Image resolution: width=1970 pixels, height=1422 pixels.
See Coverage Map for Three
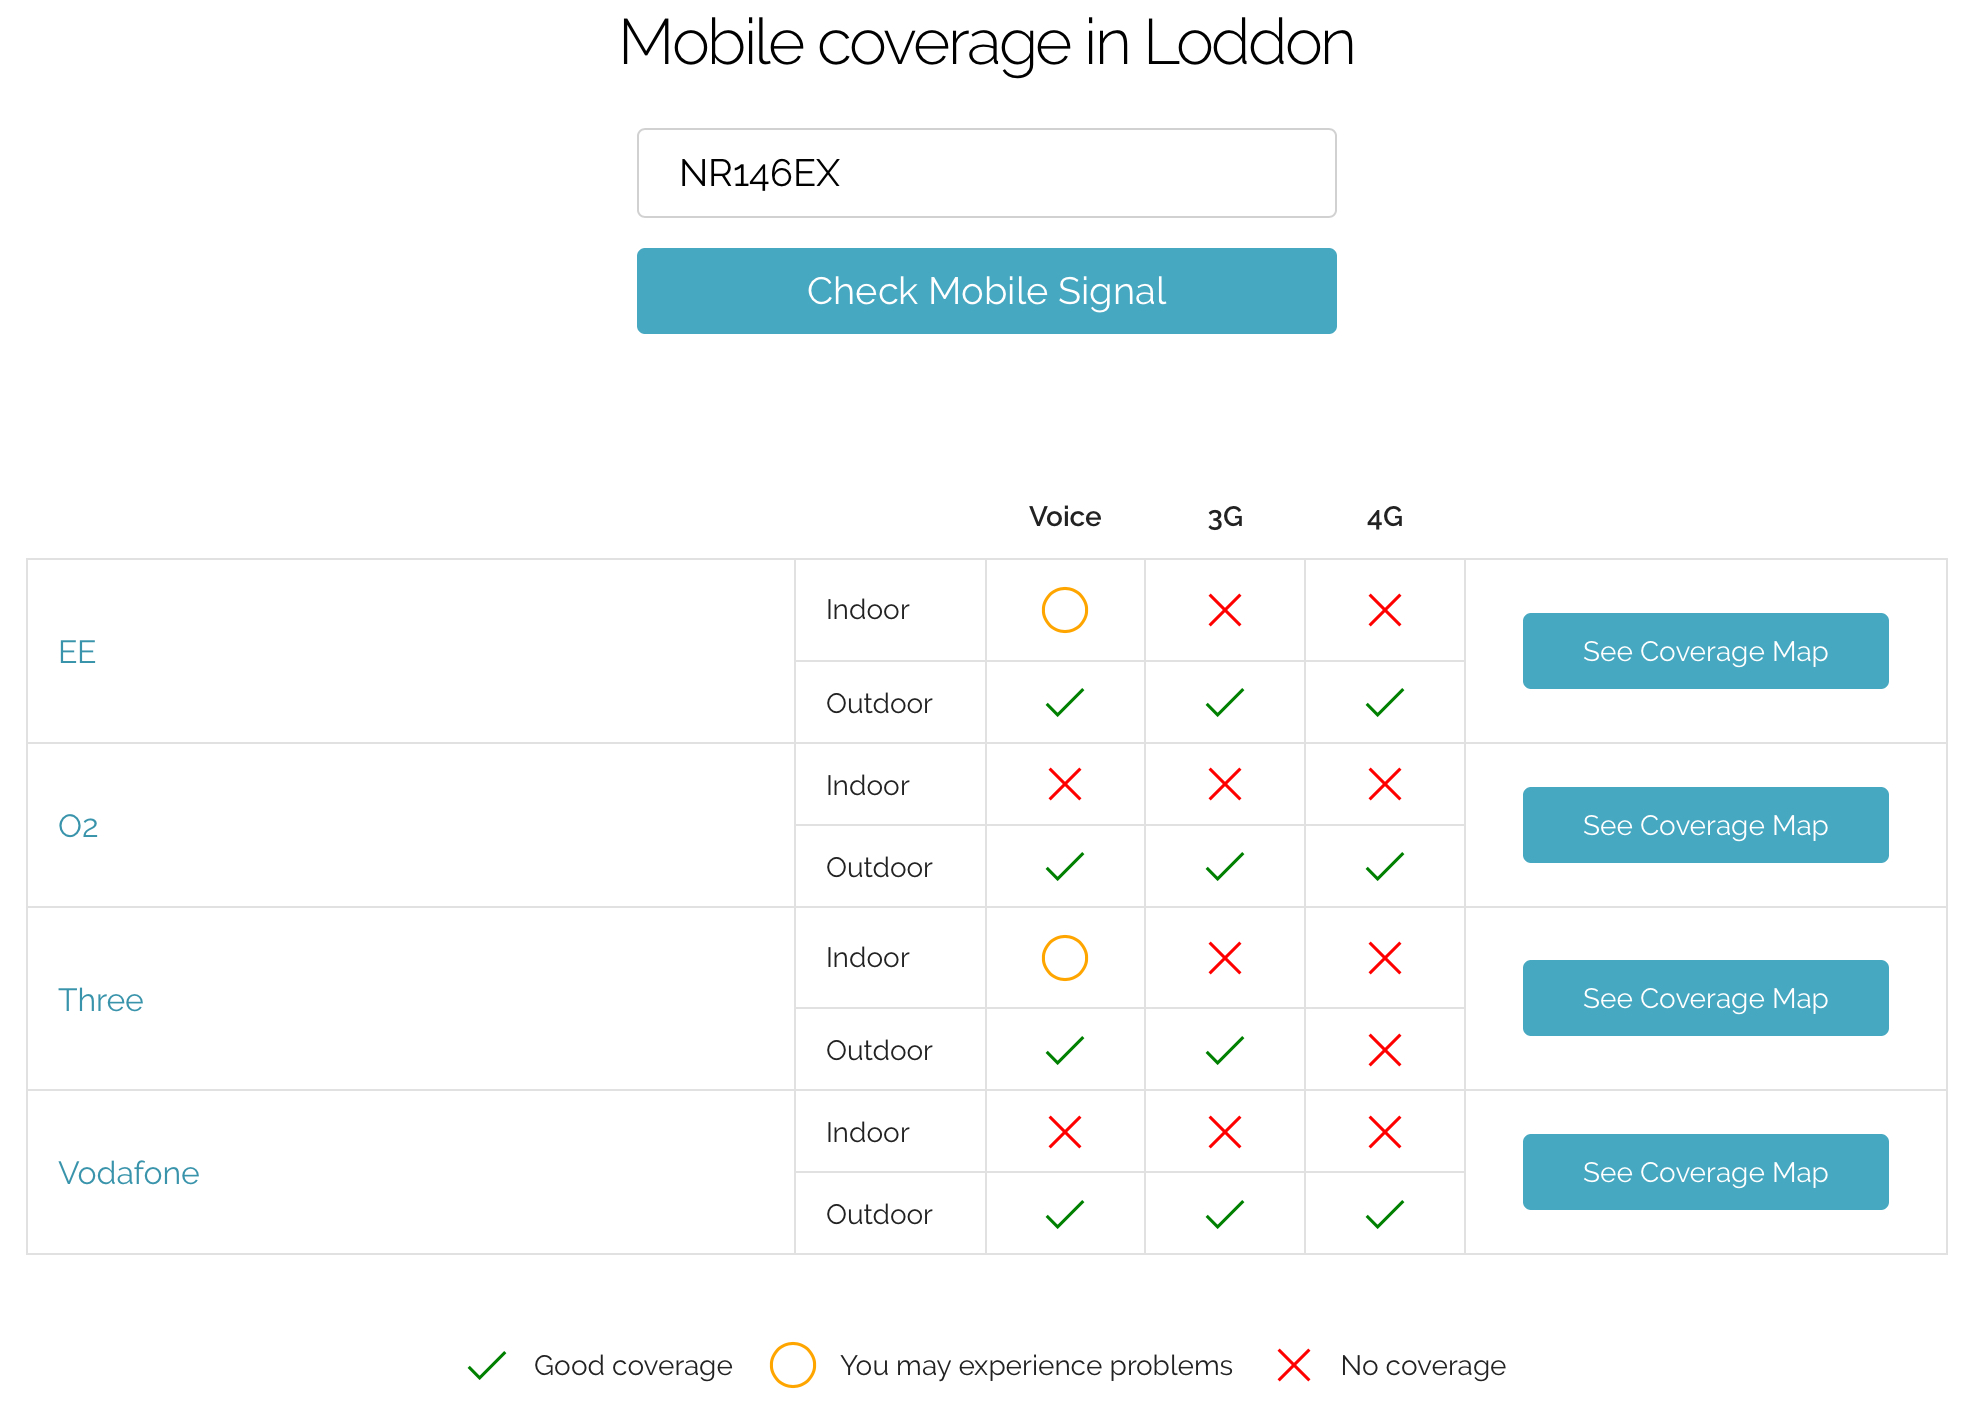click(x=1705, y=998)
